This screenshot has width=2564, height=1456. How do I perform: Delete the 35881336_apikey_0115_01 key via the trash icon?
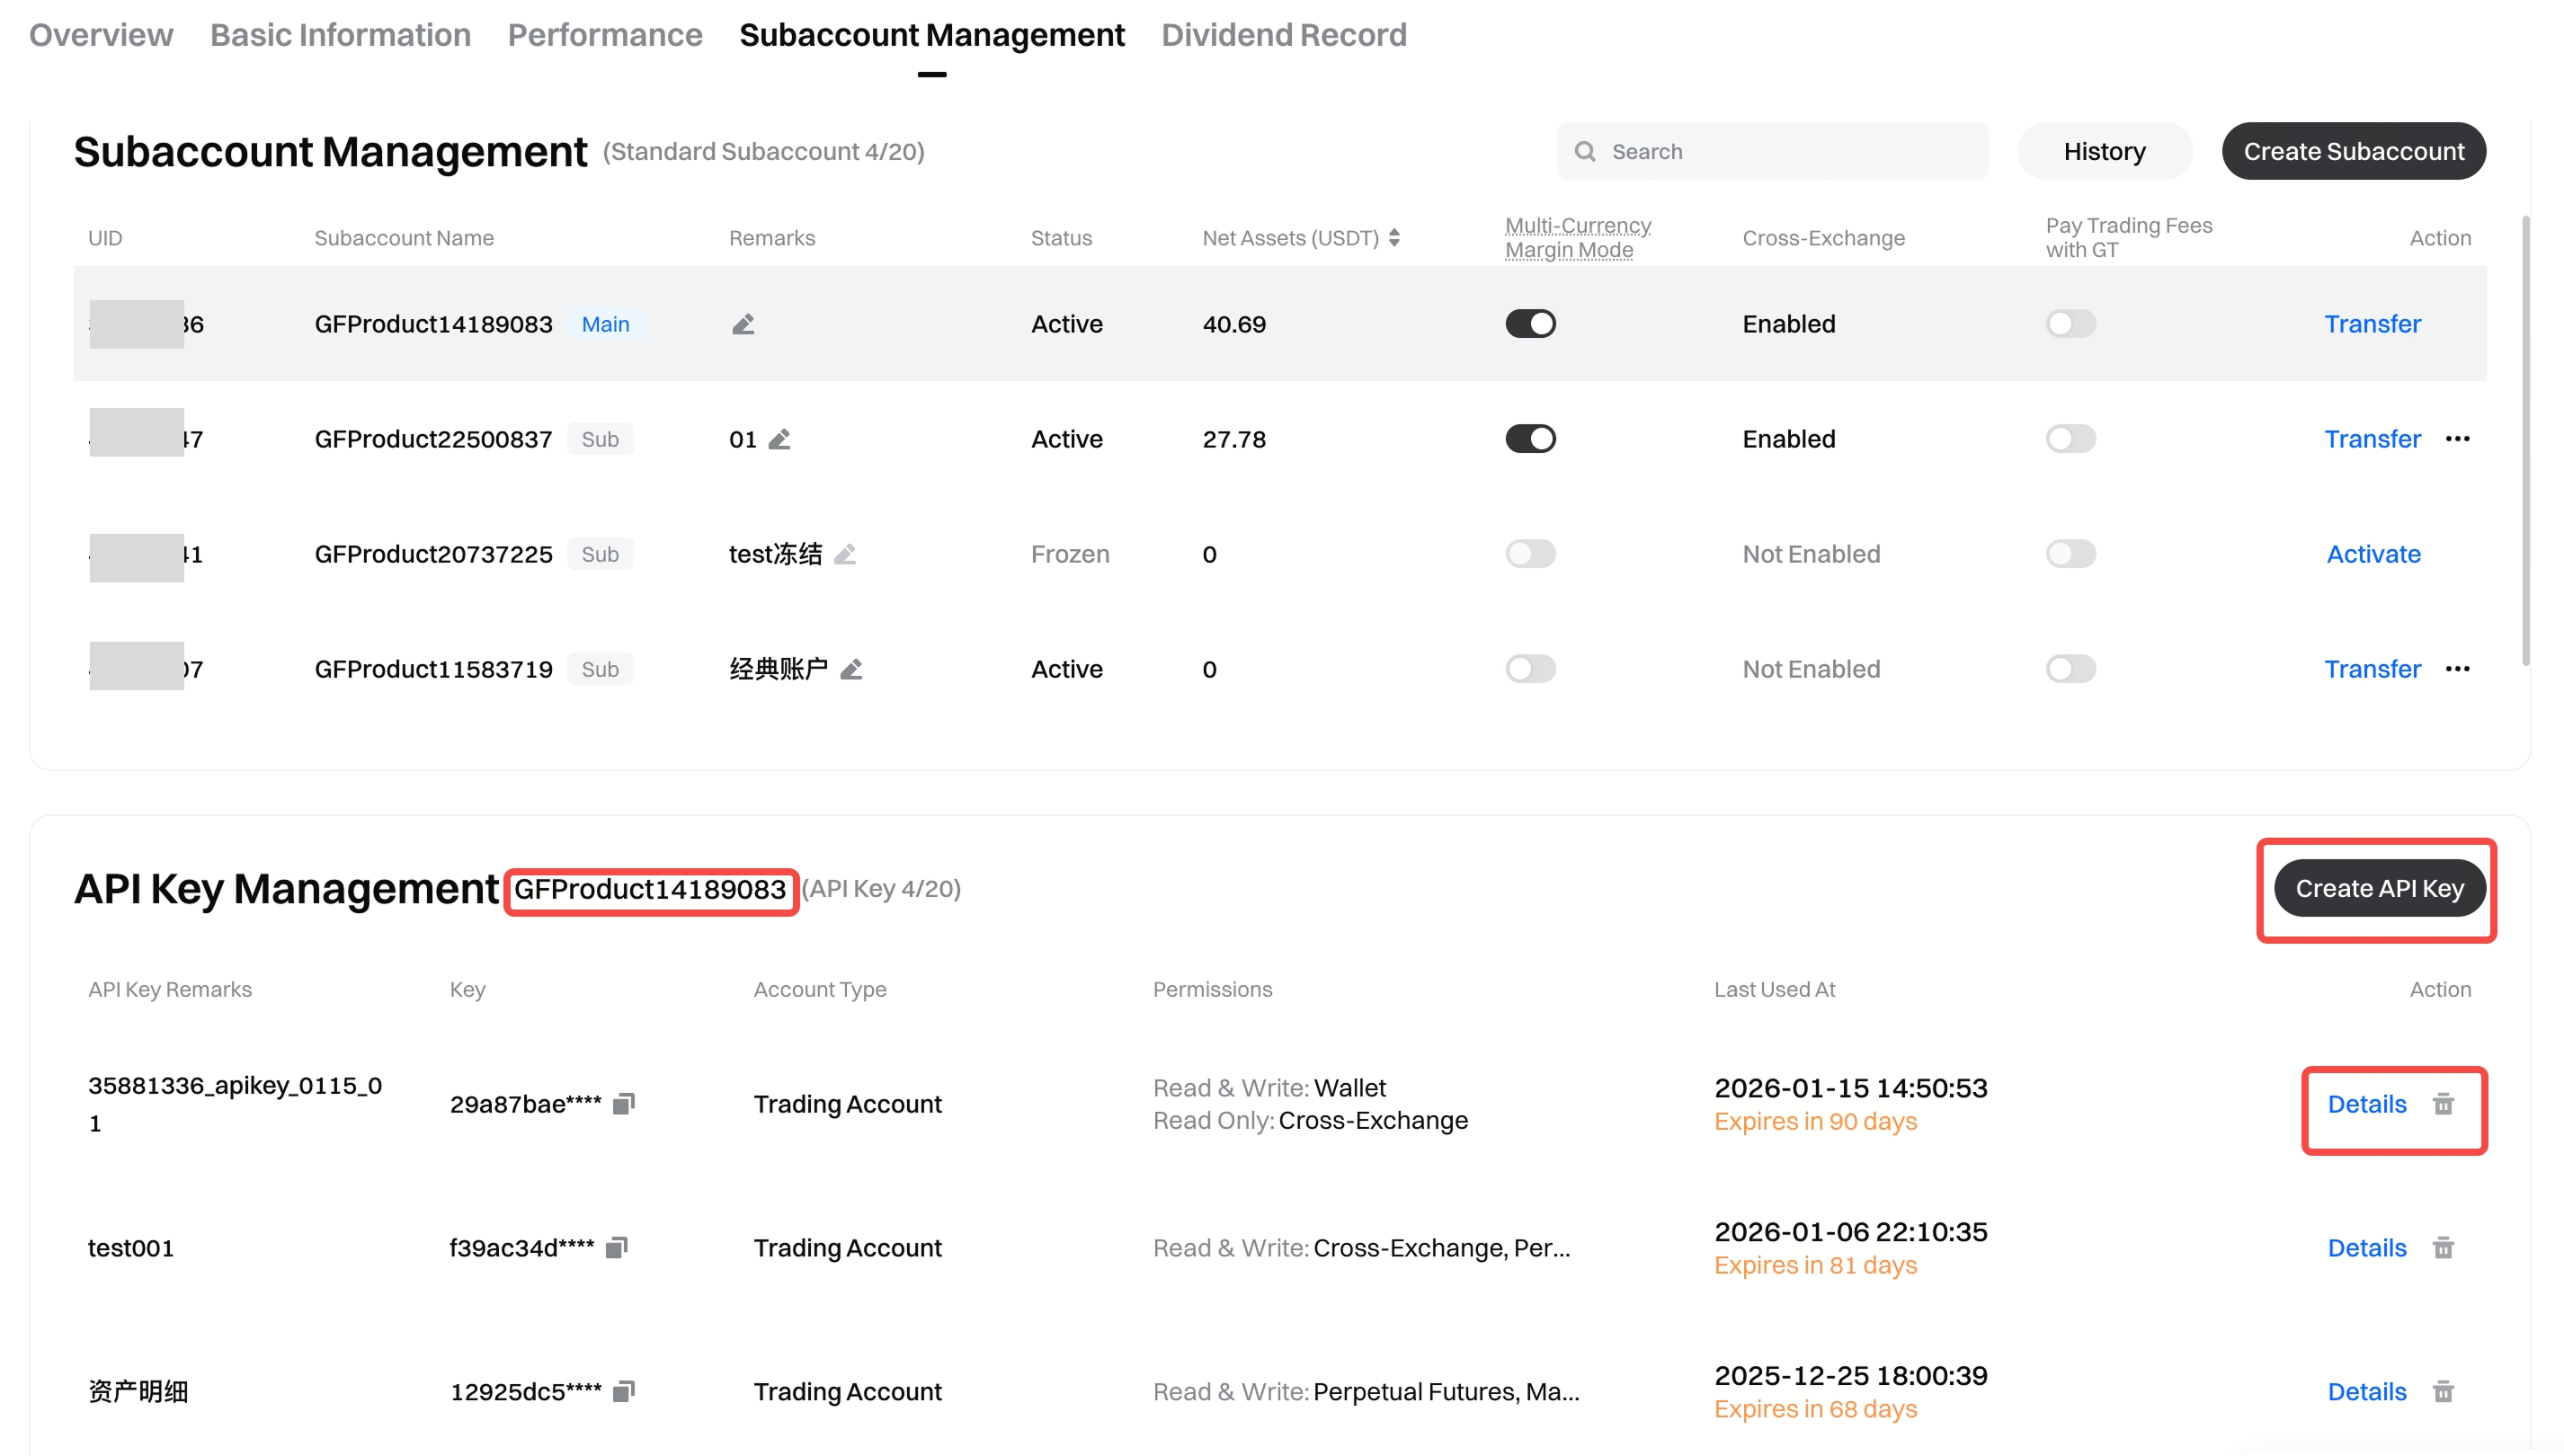point(2443,1104)
